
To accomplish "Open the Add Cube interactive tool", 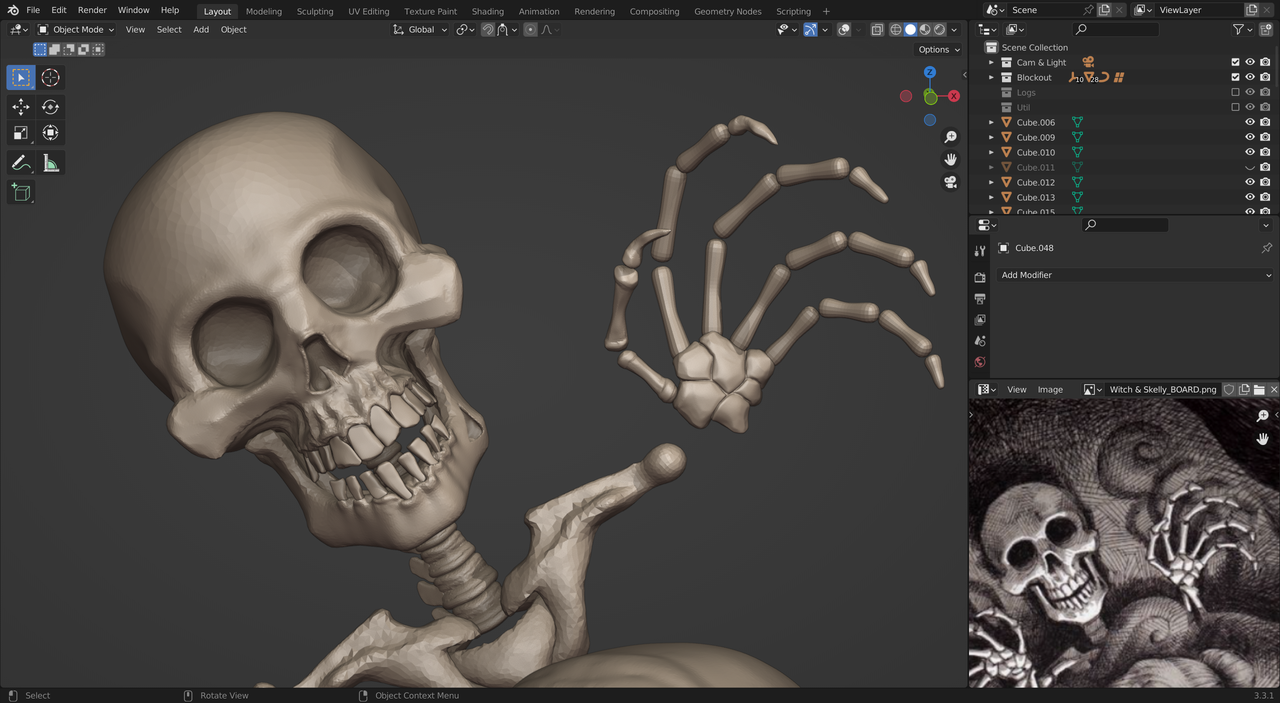I will point(21,193).
